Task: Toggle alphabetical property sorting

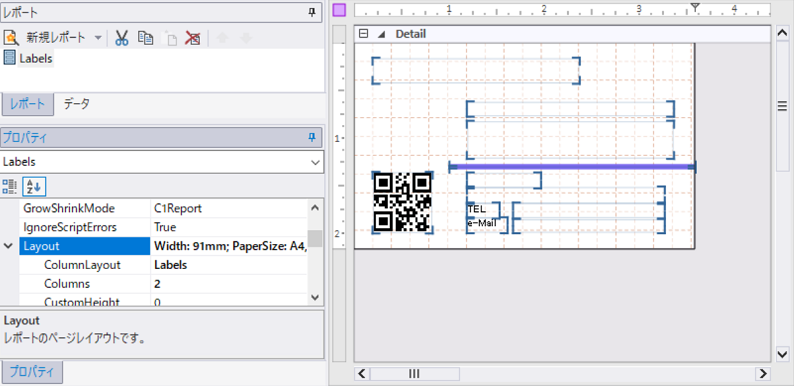Action: pos(35,187)
